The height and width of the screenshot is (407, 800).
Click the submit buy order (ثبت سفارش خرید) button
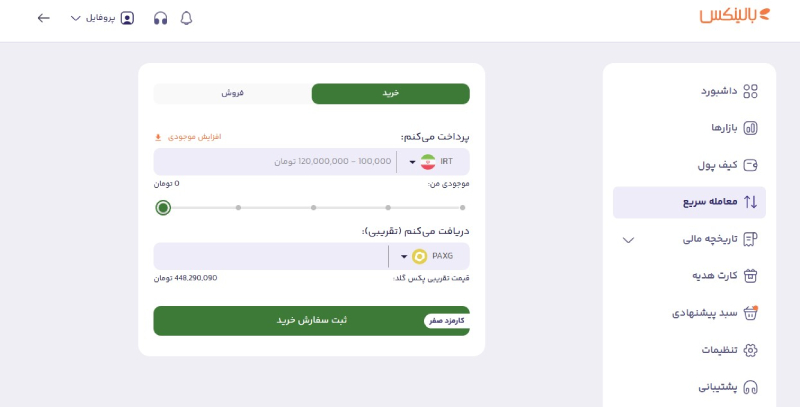click(x=311, y=320)
